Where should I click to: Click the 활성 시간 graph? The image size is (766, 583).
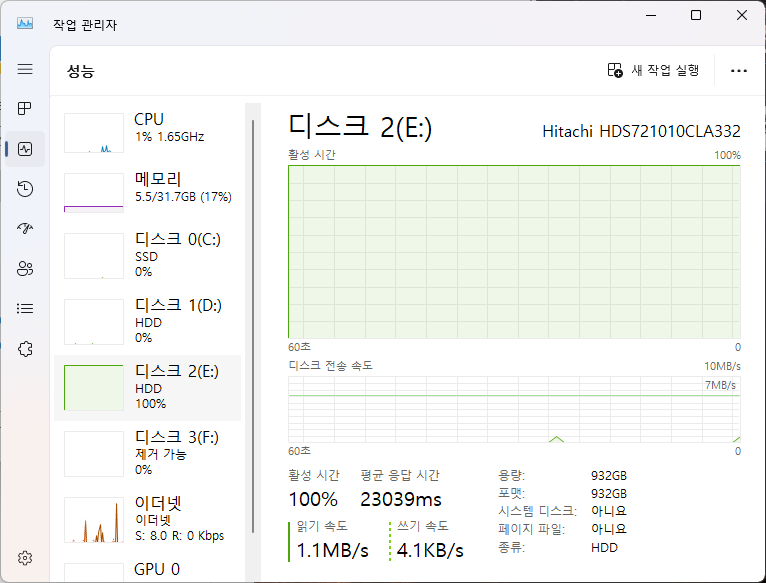click(514, 252)
